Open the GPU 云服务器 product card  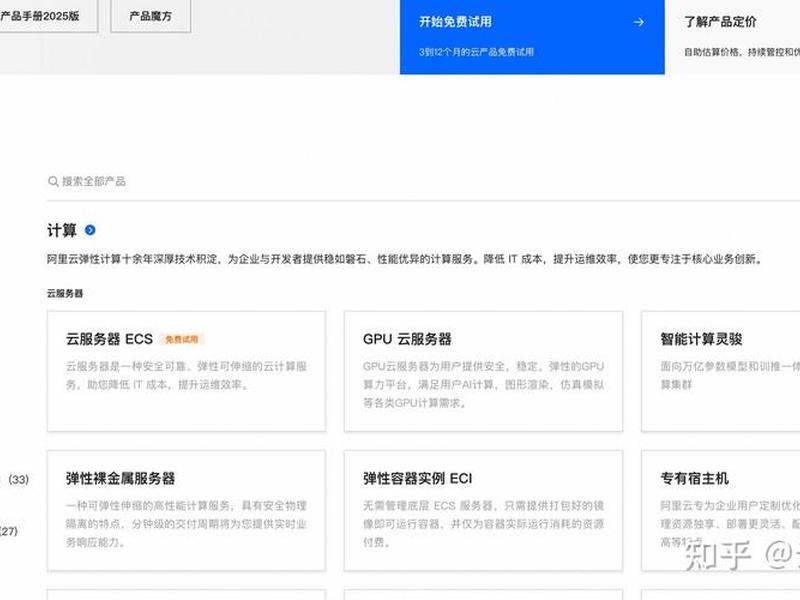tap(483, 371)
